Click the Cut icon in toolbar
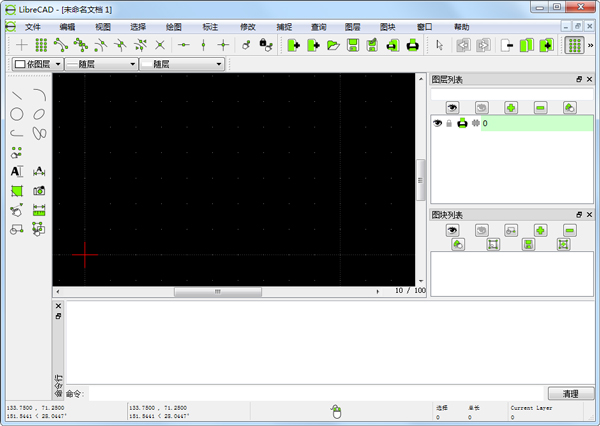 pos(507,45)
